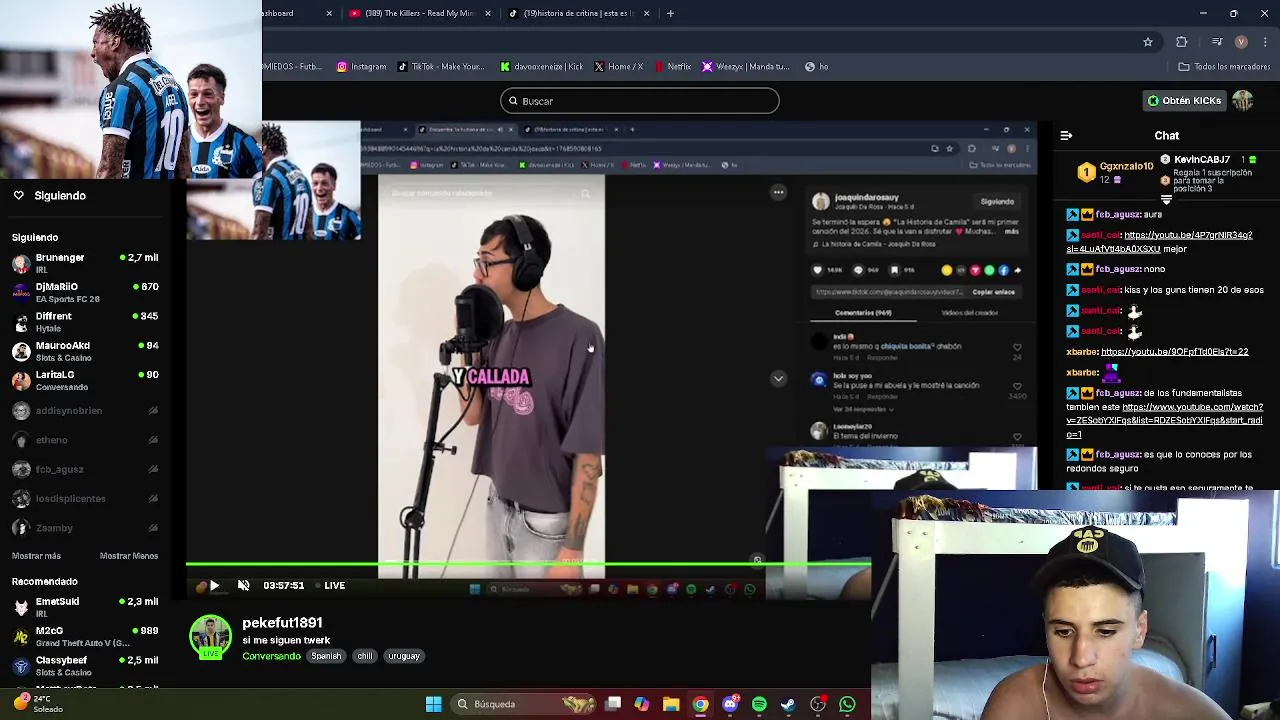The height and width of the screenshot is (720, 1280).
Task: Collapse the chat panel via arrow icon
Action: 1066,135
